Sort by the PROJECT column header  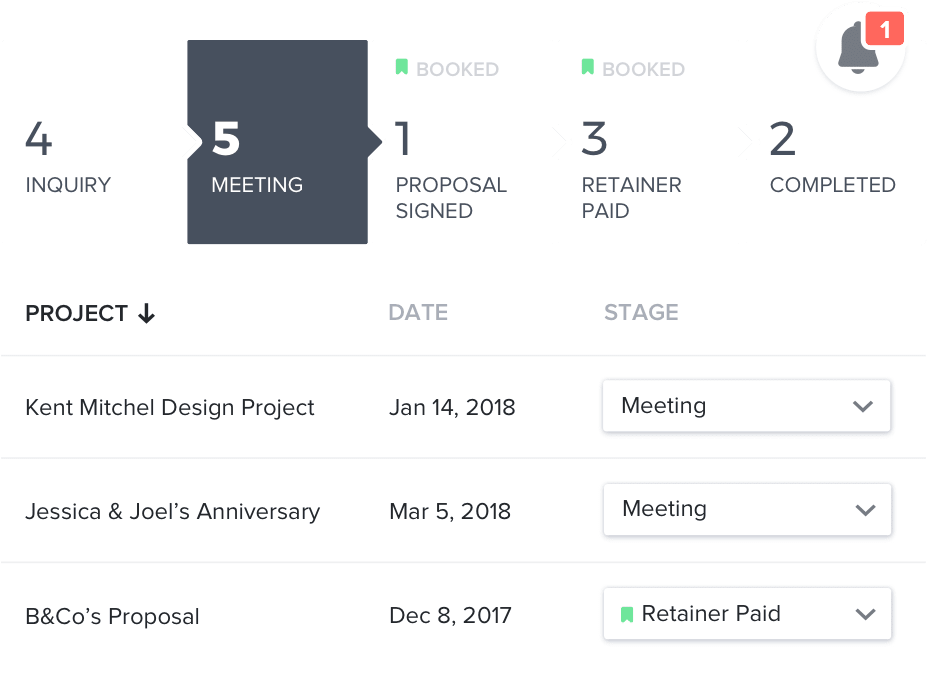tap(76, 313)
